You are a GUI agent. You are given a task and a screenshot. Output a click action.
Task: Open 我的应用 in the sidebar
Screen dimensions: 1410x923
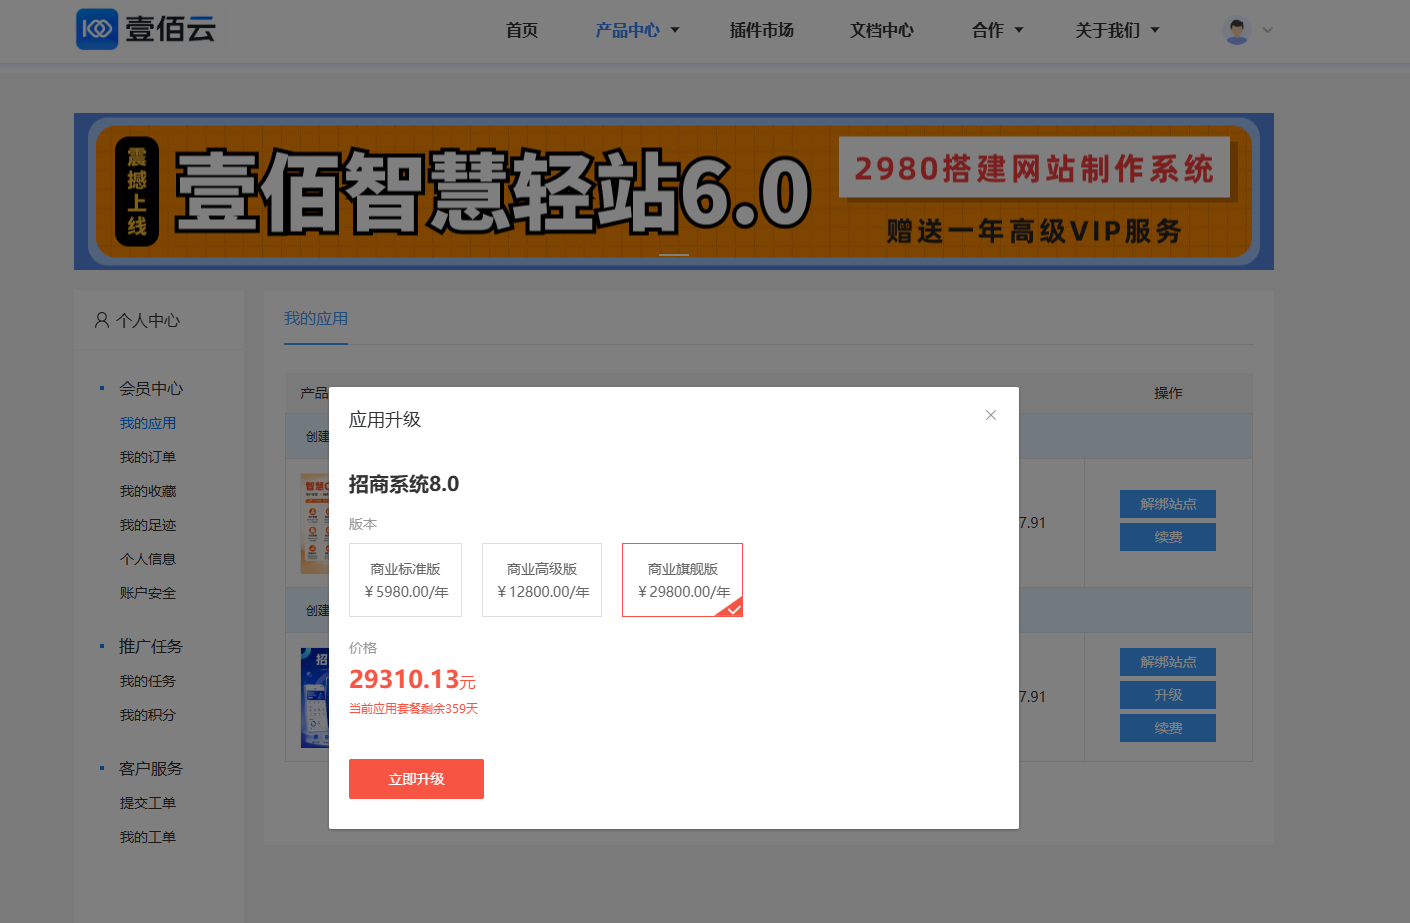click(x=148, y=423)
